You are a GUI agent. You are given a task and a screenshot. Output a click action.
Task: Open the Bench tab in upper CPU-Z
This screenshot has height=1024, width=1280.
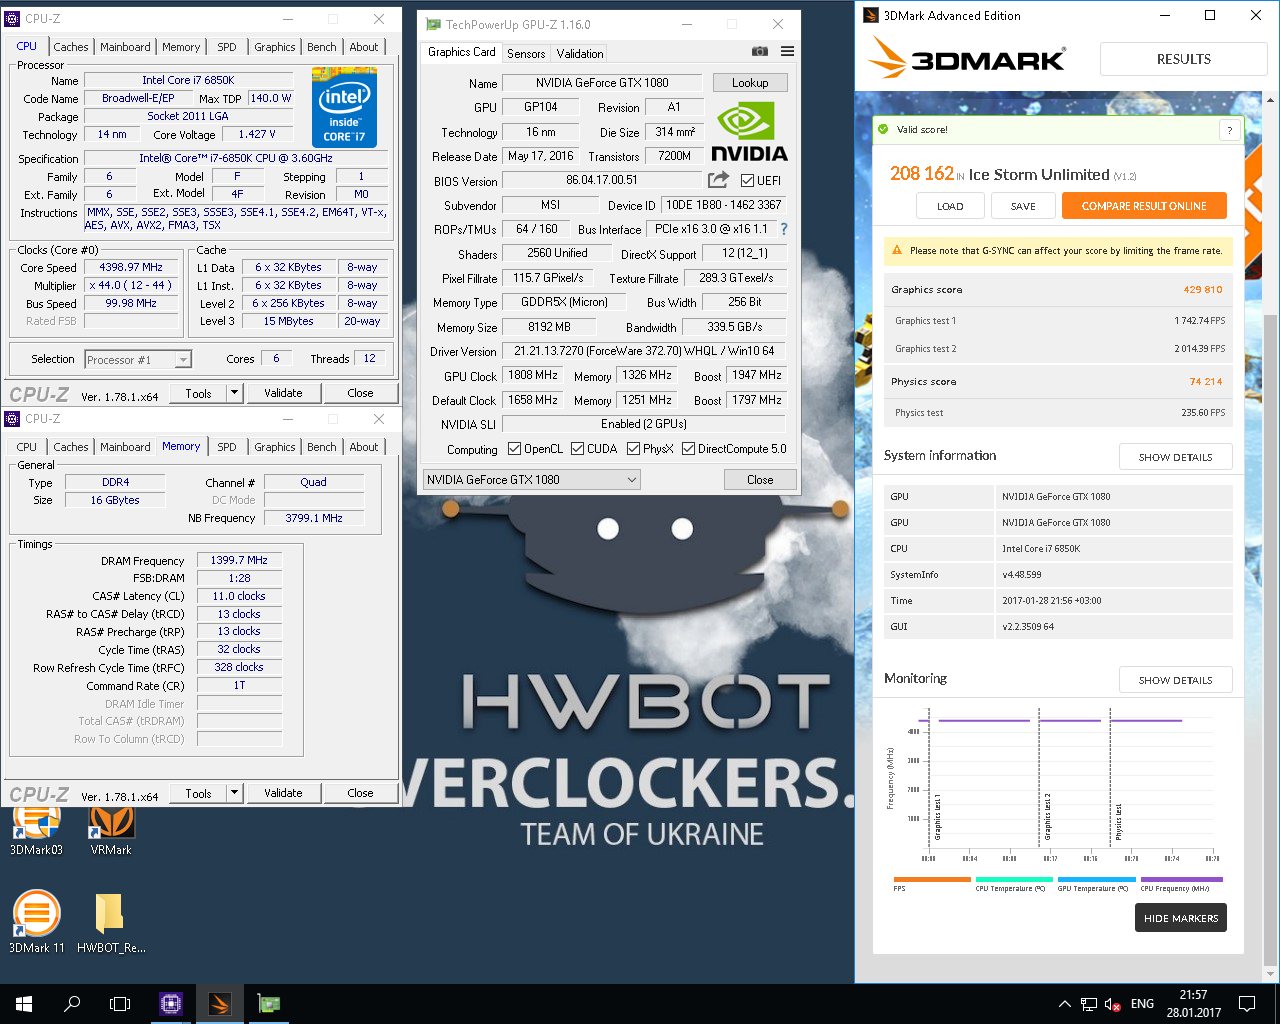tap(322, 47)
